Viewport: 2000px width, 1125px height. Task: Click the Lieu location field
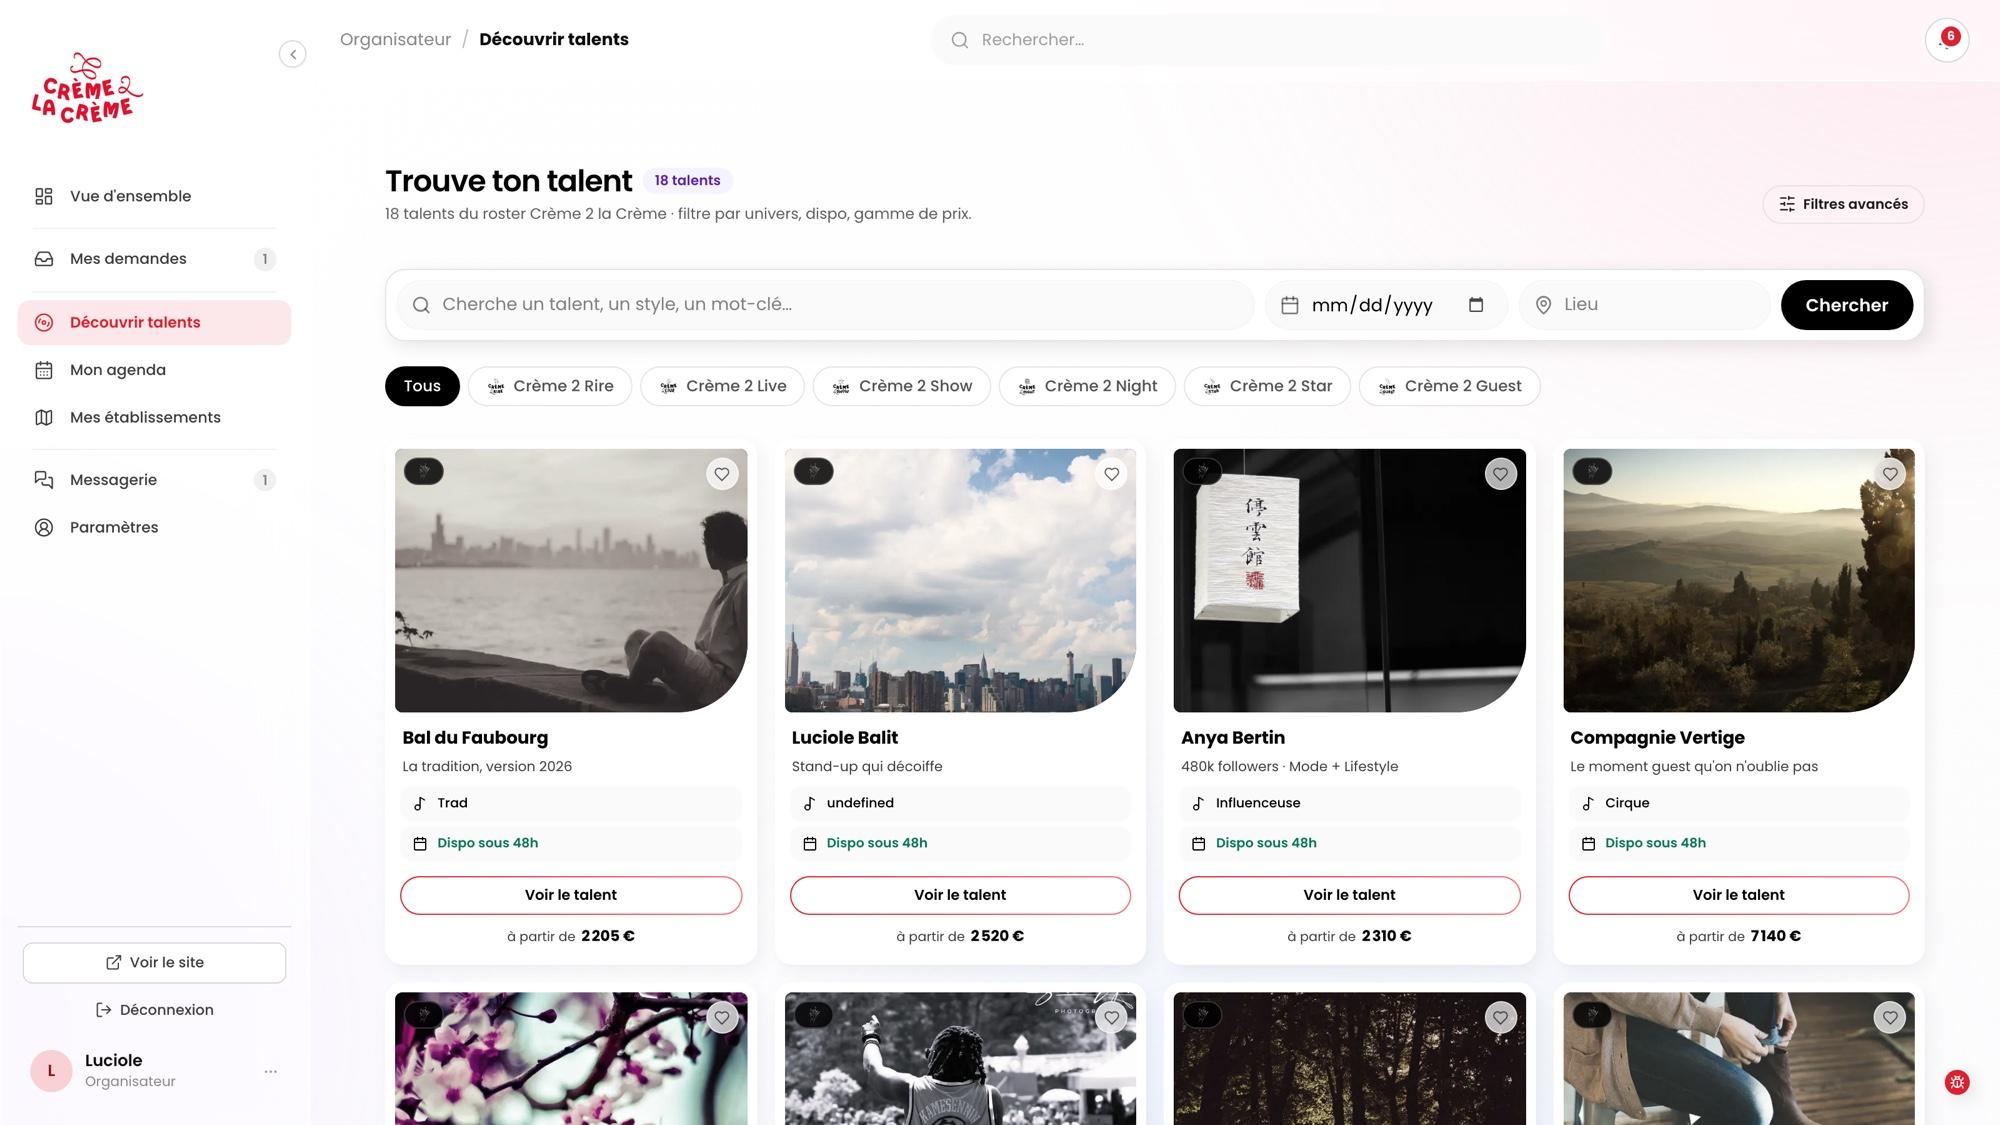pos(1644,305)
